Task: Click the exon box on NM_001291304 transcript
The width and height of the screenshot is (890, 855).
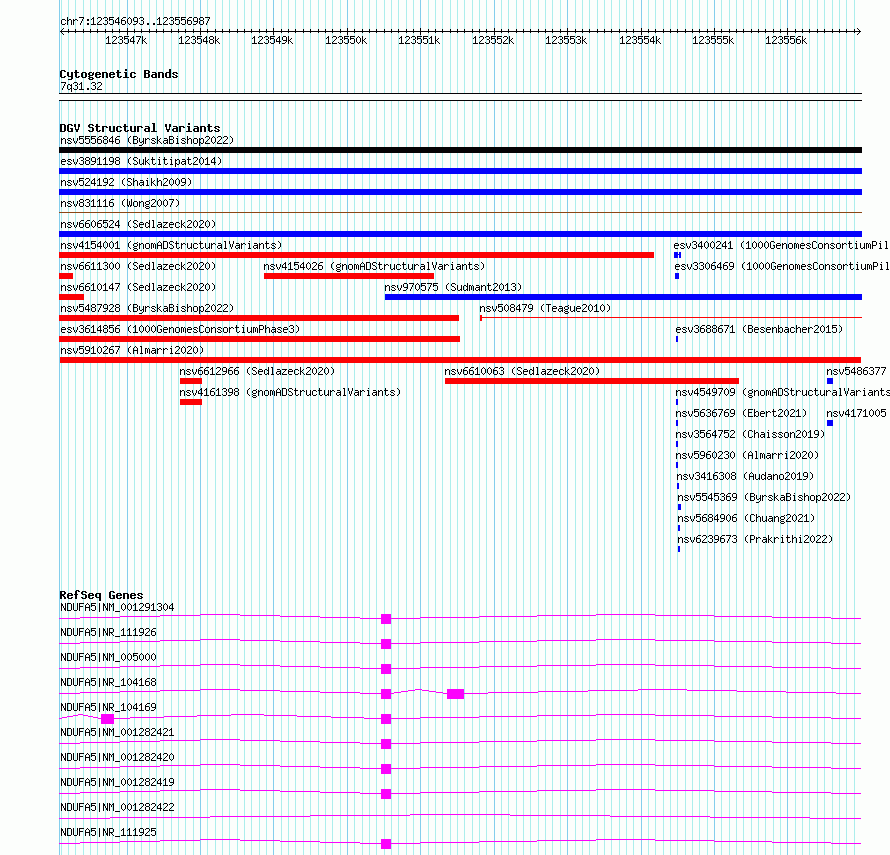Action: point(386,619)
